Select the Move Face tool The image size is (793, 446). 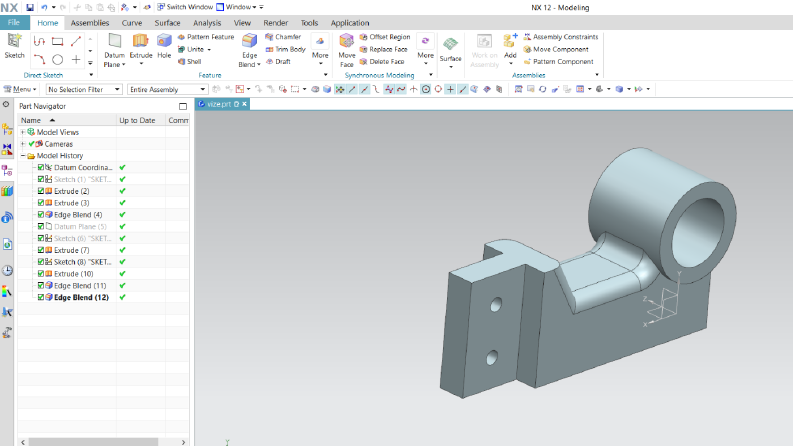pyautogui.click(x=346, y=50)
